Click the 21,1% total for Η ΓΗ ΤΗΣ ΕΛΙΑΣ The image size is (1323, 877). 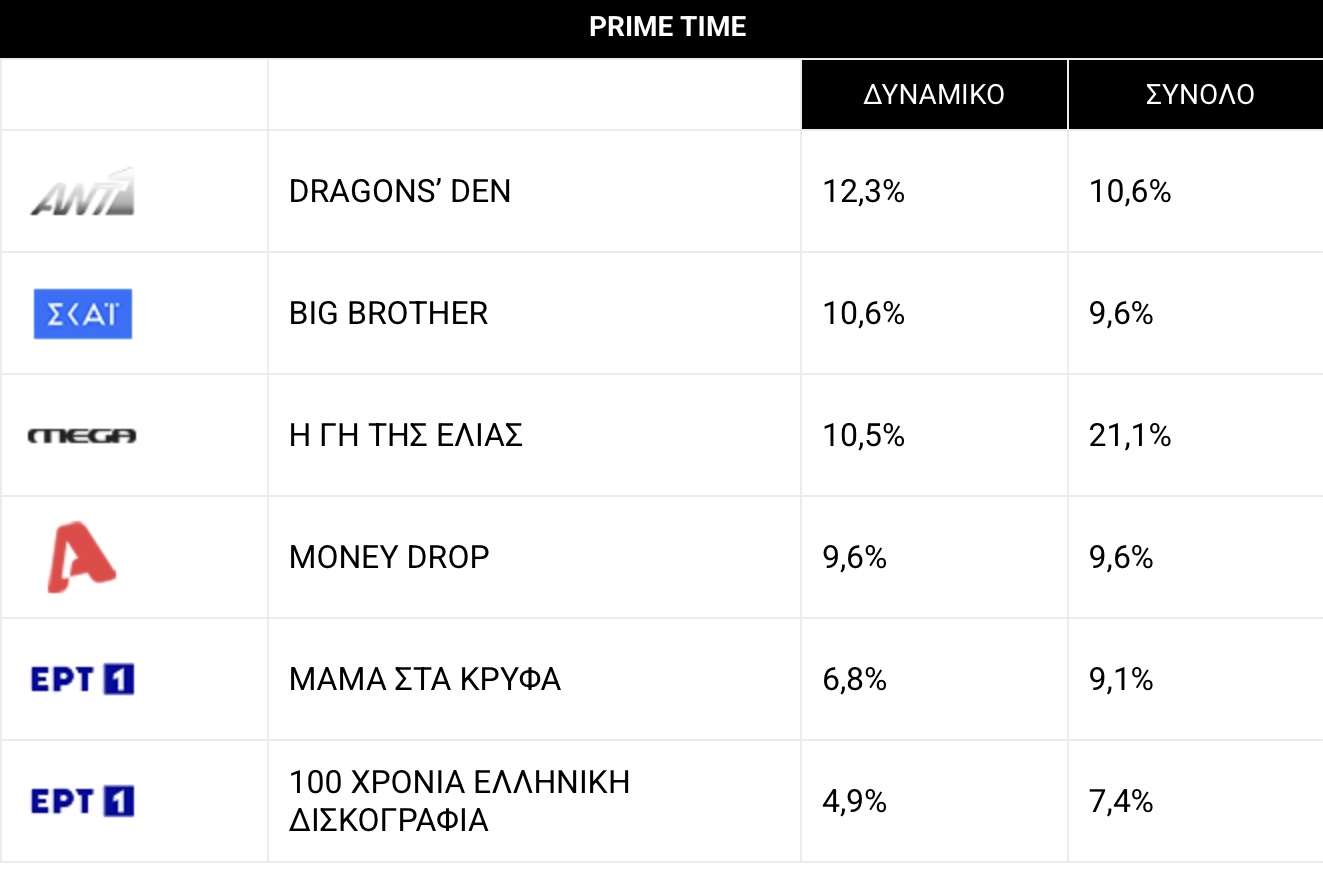tap(1130, 436)
